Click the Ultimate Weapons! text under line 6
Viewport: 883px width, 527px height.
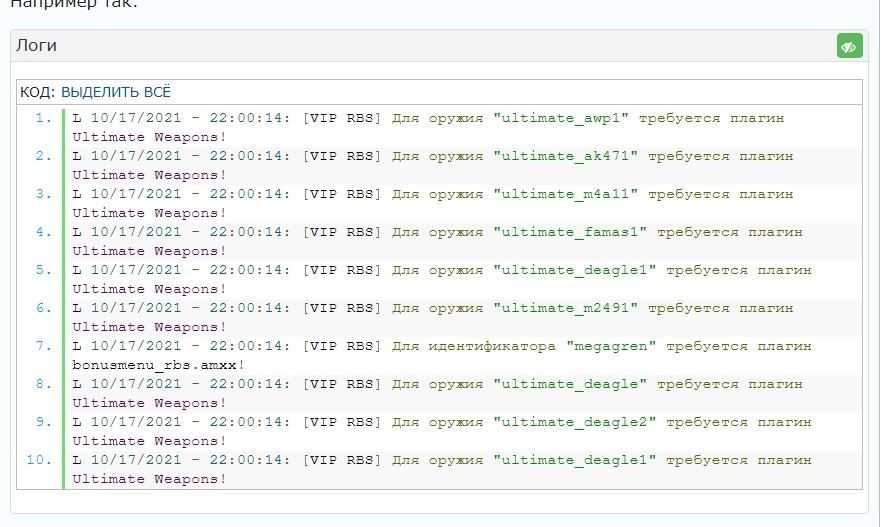[x=150, y=327]
